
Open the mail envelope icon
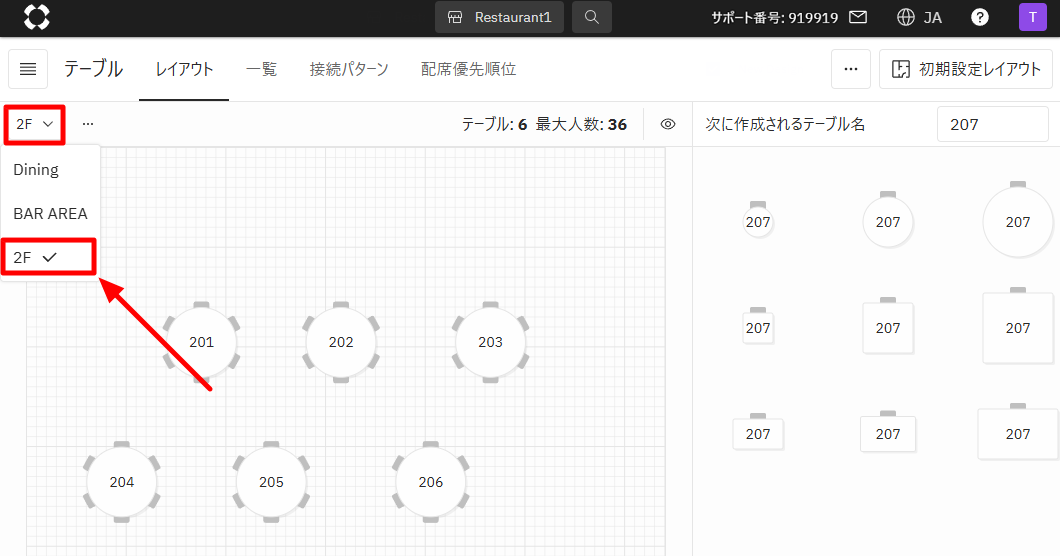click(858, 17)
